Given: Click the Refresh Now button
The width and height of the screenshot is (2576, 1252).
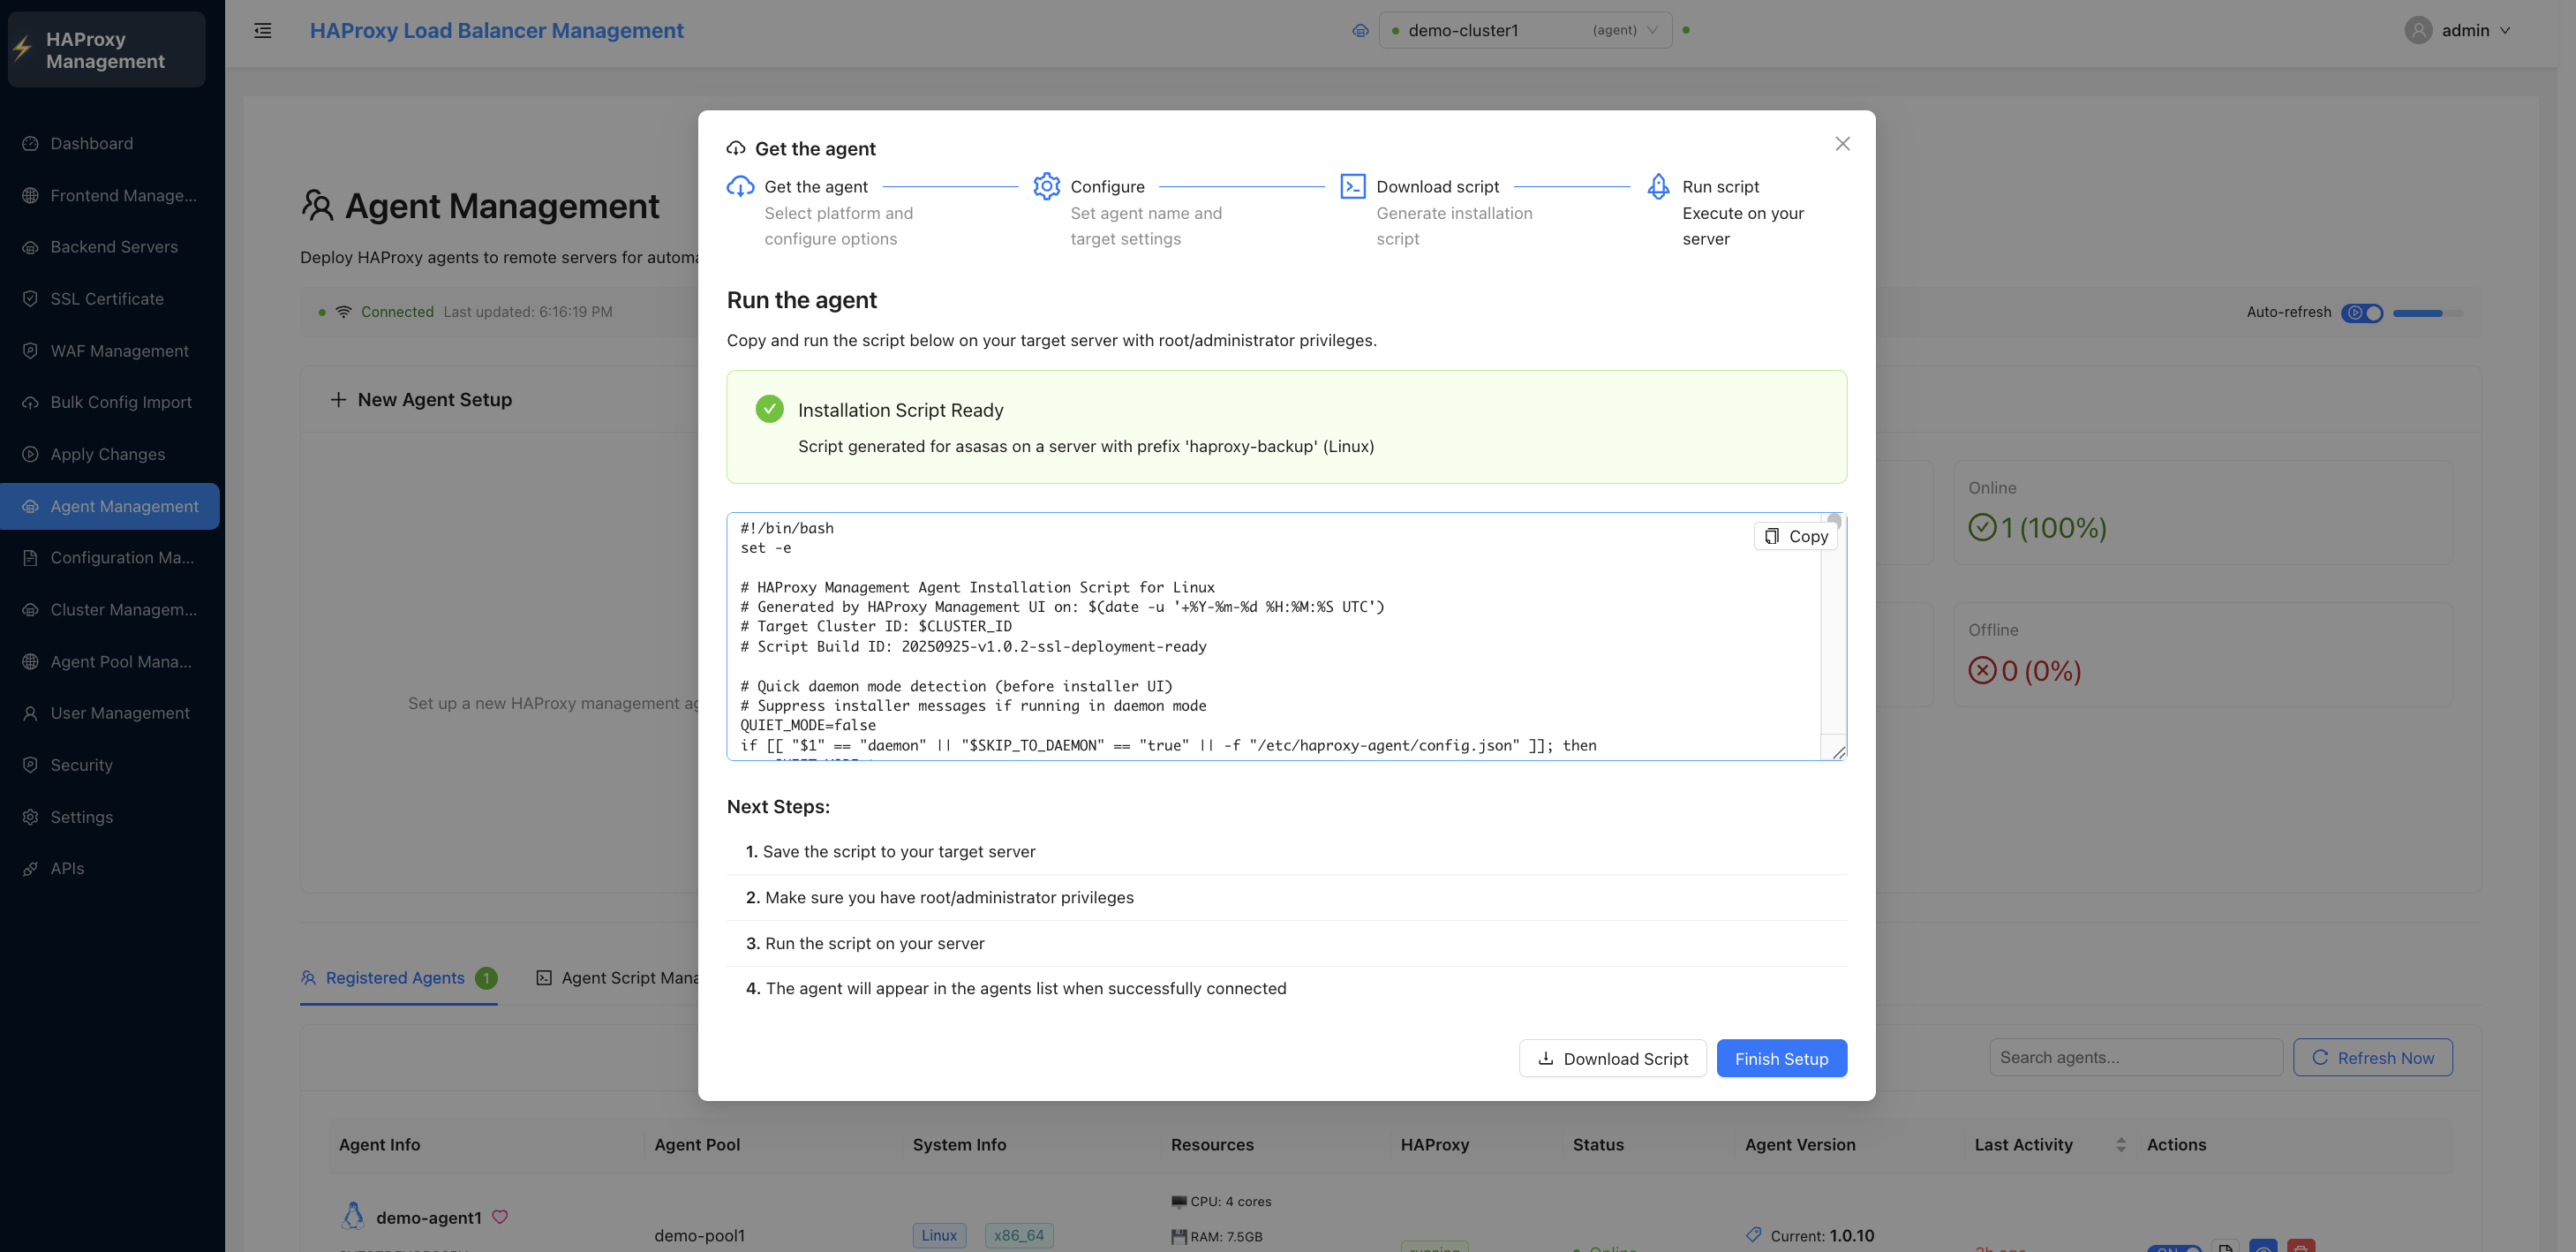Looking at the screenshot, I should [2372, 1057].
